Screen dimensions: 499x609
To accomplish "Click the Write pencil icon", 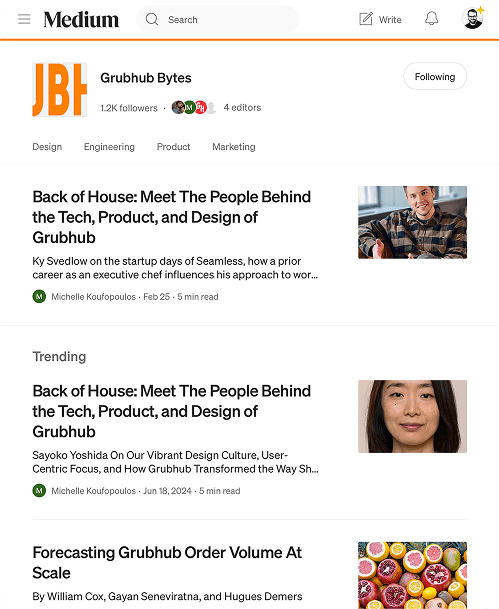I will pyautogui.click(x=366, y=19).
